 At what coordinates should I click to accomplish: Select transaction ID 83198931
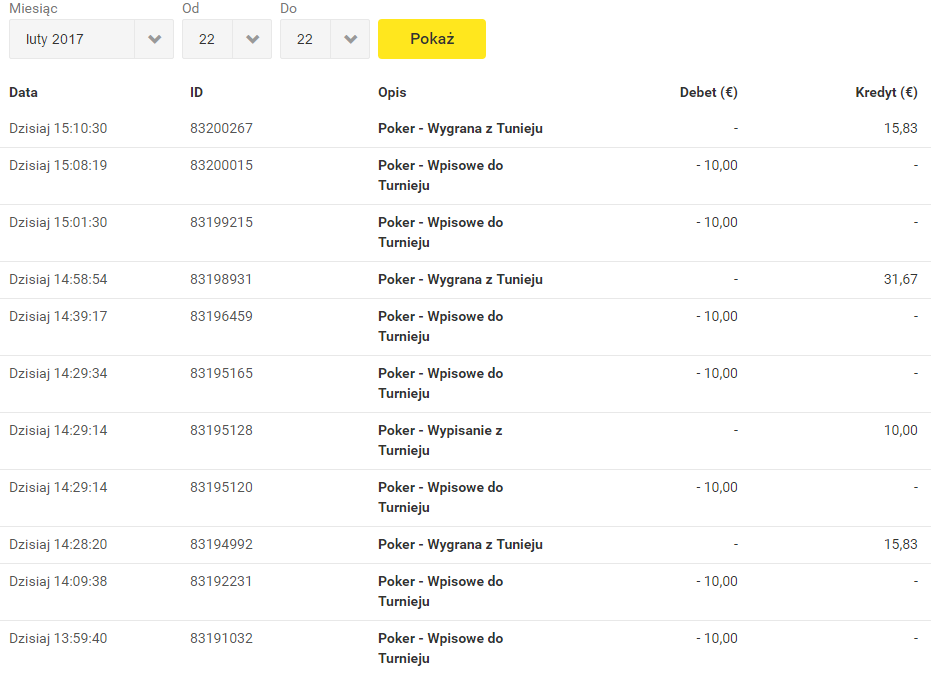point(221,279)
